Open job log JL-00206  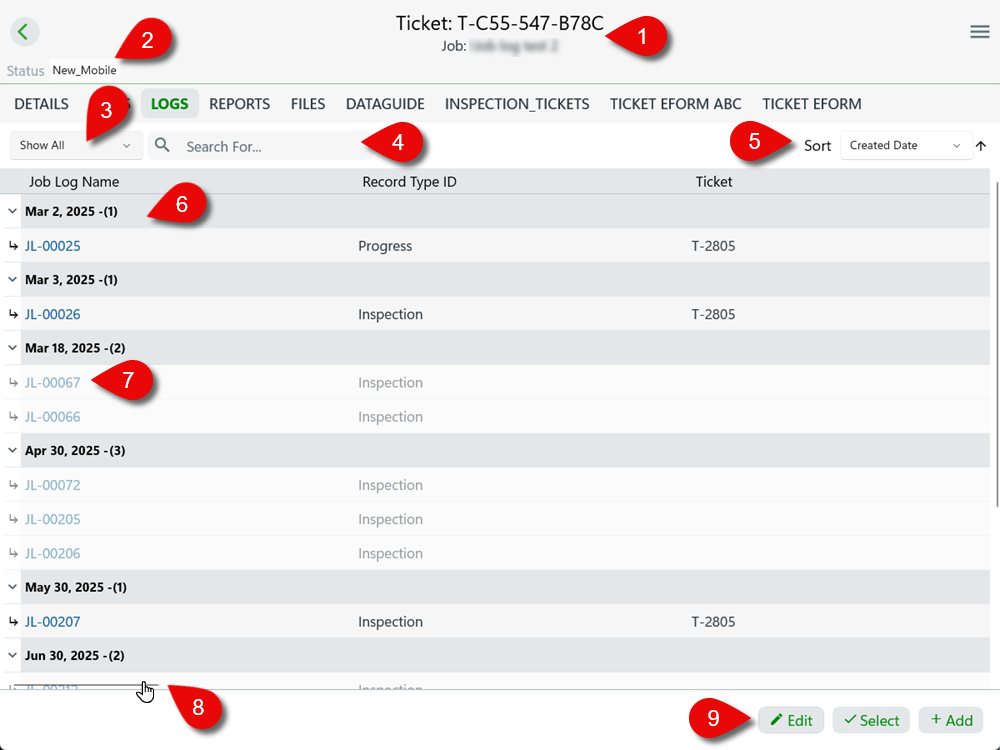(x=52, y=553)
